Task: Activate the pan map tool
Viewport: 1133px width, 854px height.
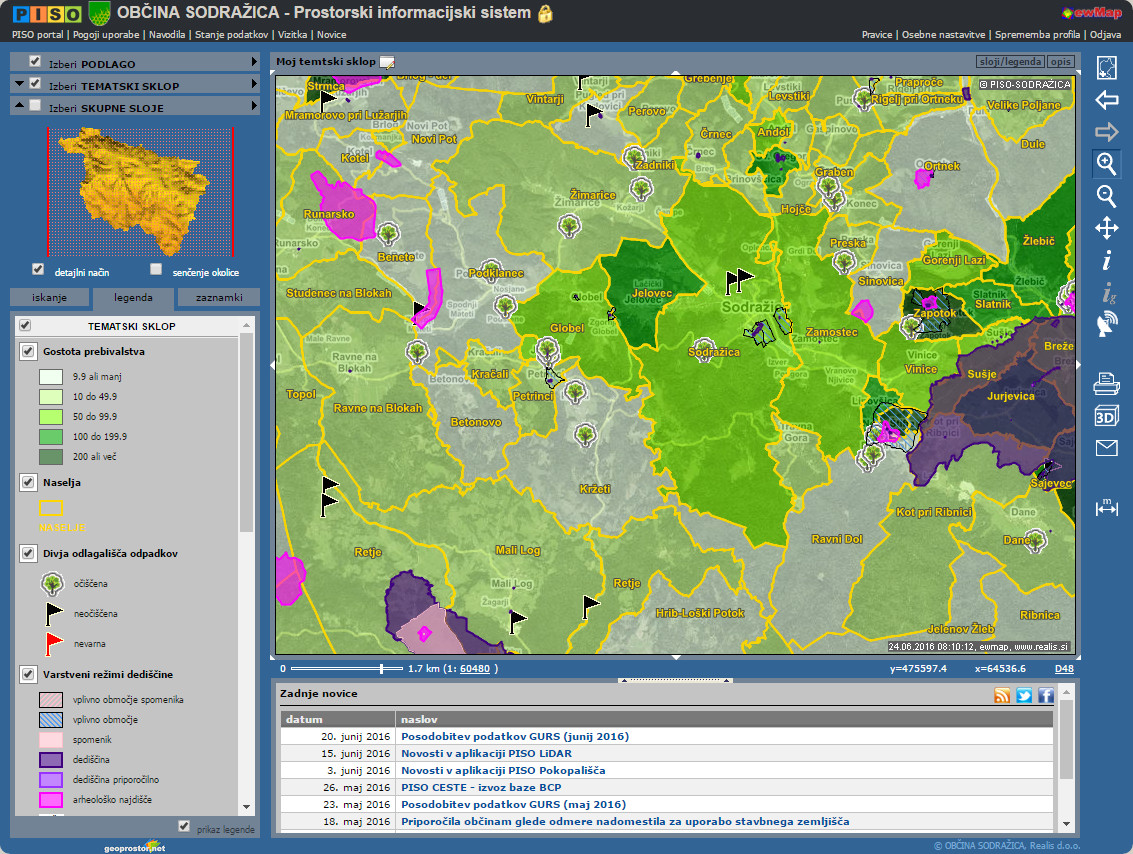Action: point(1106,228)
